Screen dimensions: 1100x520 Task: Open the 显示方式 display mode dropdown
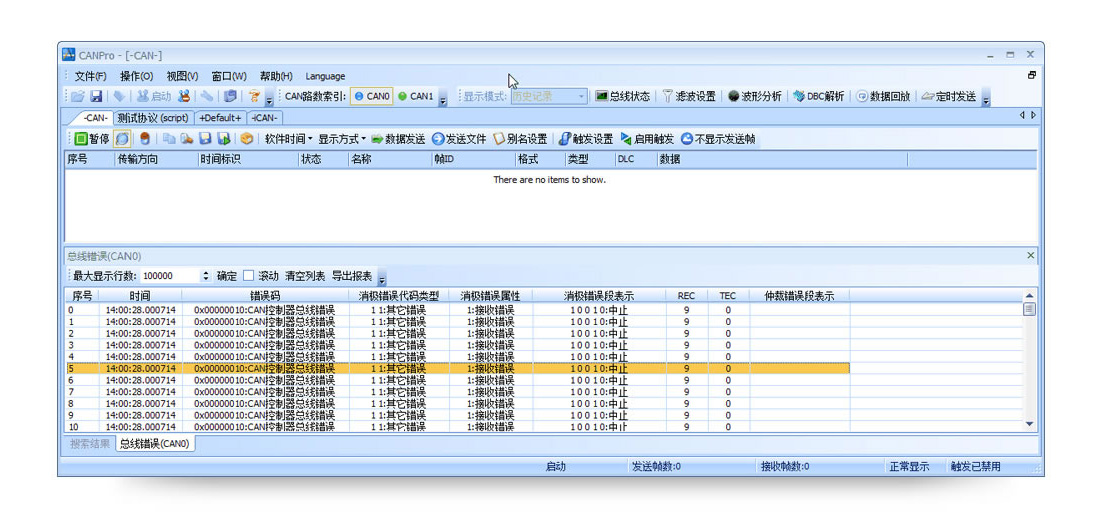[x=342, y=139]
